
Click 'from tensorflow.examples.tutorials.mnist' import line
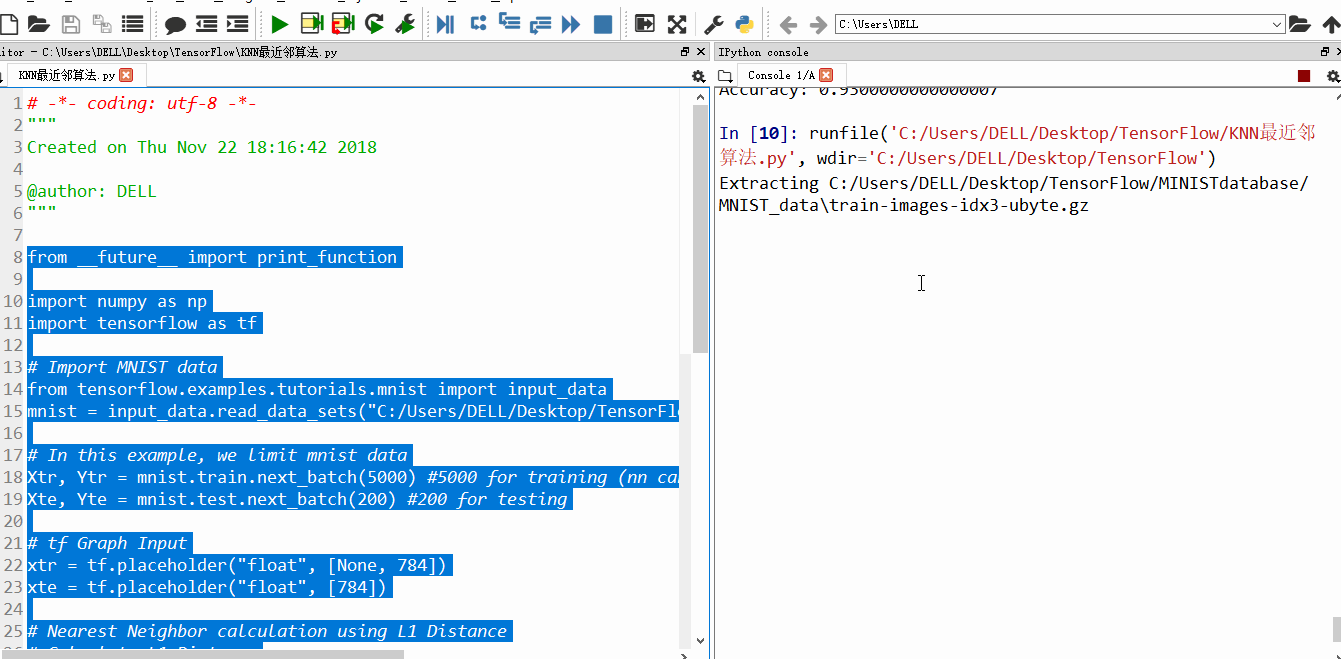tap(317, 389)
